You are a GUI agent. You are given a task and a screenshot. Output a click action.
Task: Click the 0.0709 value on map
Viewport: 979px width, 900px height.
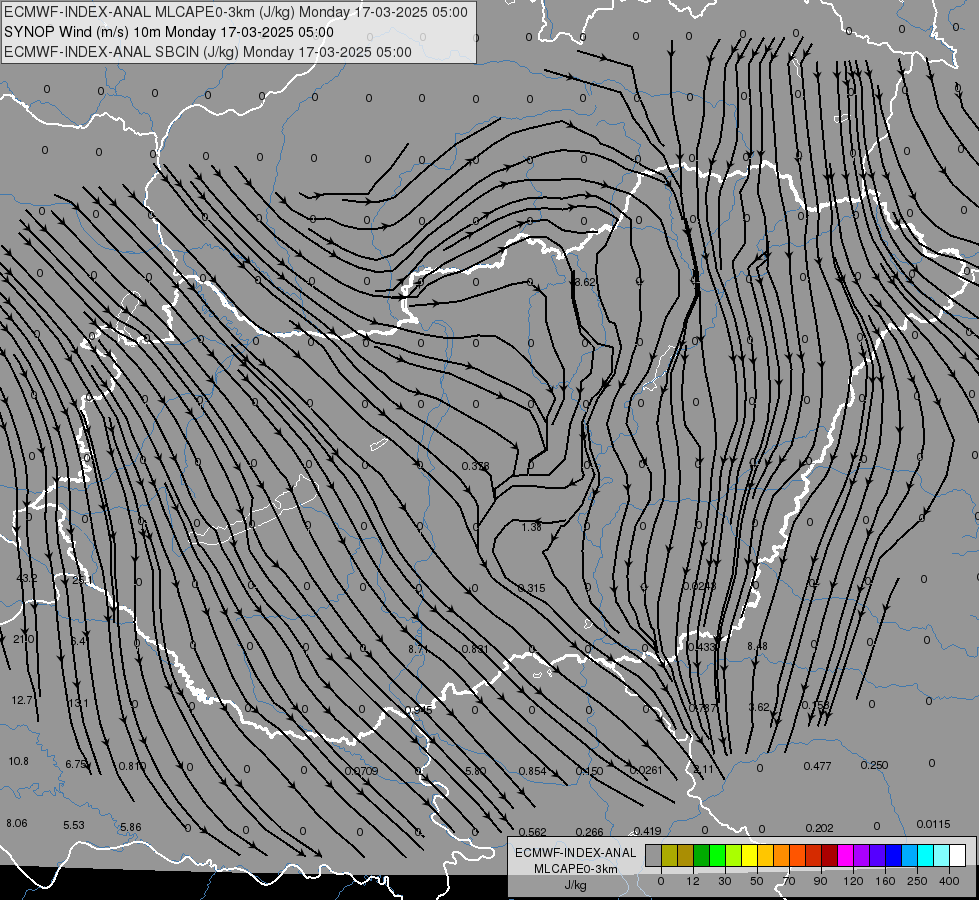coord(362,771)
